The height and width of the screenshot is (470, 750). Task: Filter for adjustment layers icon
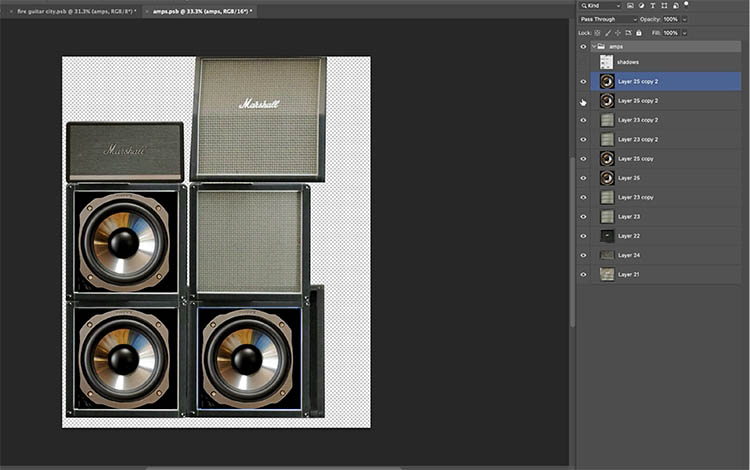[641, 6]
